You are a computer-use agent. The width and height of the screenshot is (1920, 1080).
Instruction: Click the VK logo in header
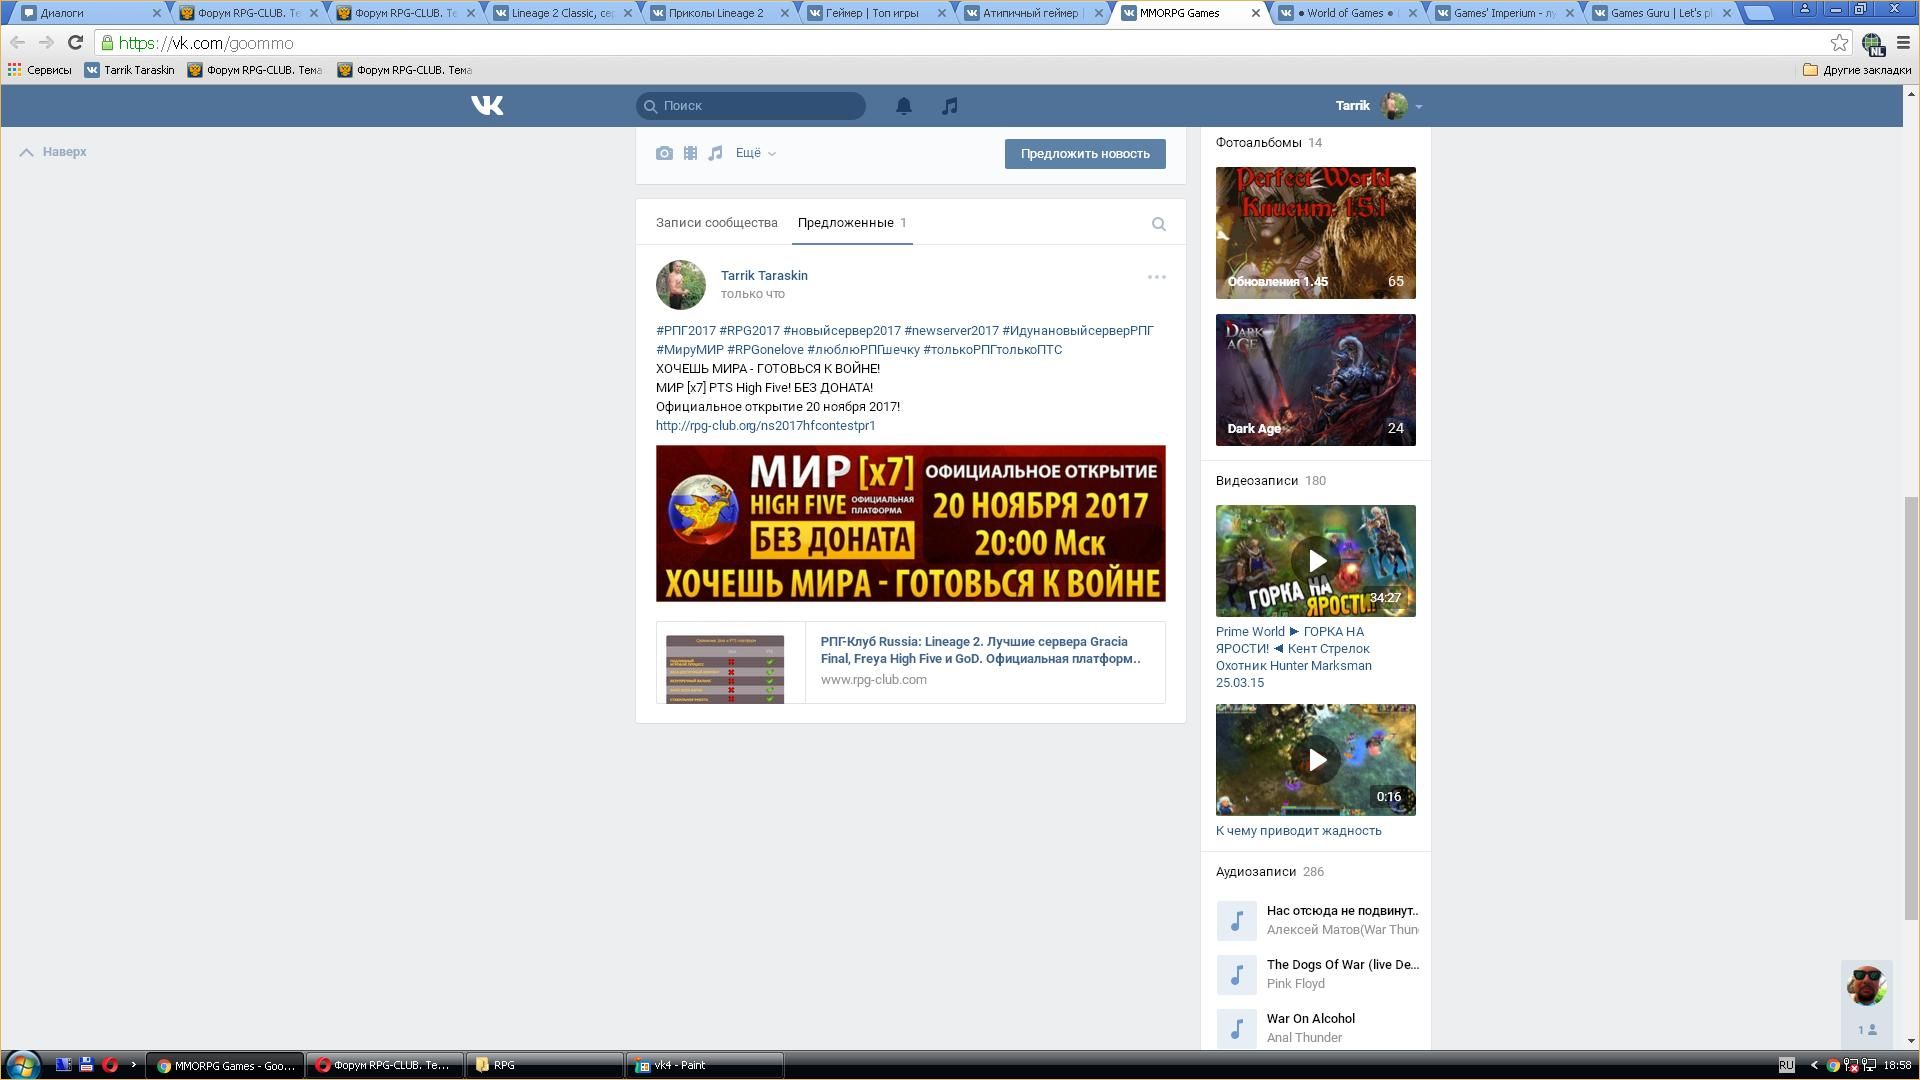(487, 105)
